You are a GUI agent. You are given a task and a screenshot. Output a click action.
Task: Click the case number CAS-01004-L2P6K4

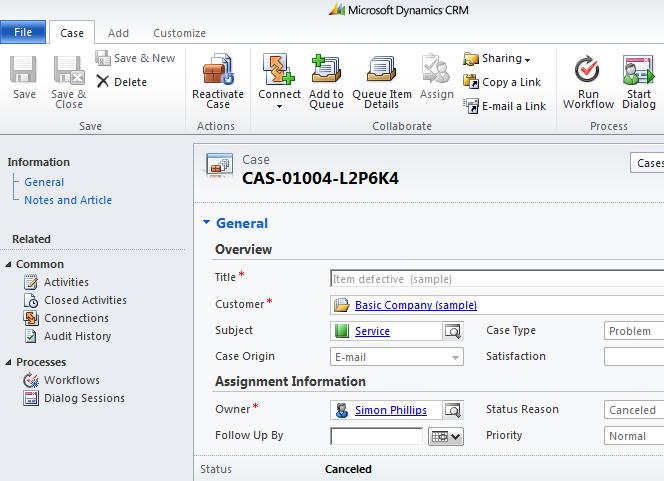click(320, 178)
